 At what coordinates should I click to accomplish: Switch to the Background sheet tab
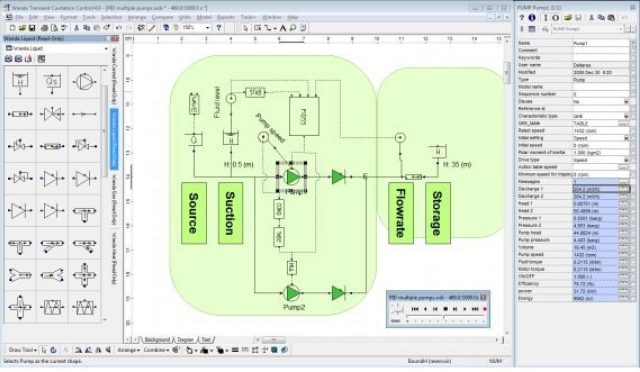click(157, 339)
